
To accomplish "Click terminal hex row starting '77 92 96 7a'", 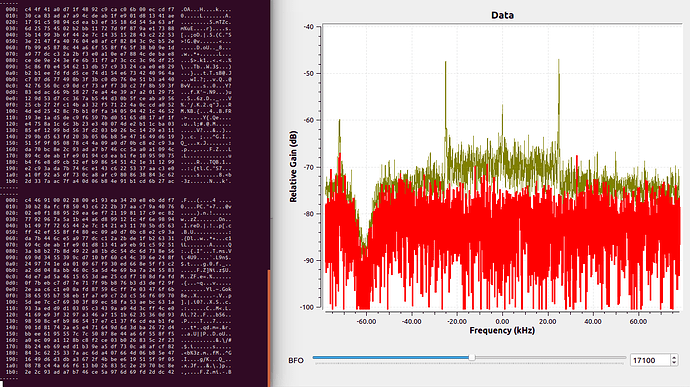I will point(118,219).
